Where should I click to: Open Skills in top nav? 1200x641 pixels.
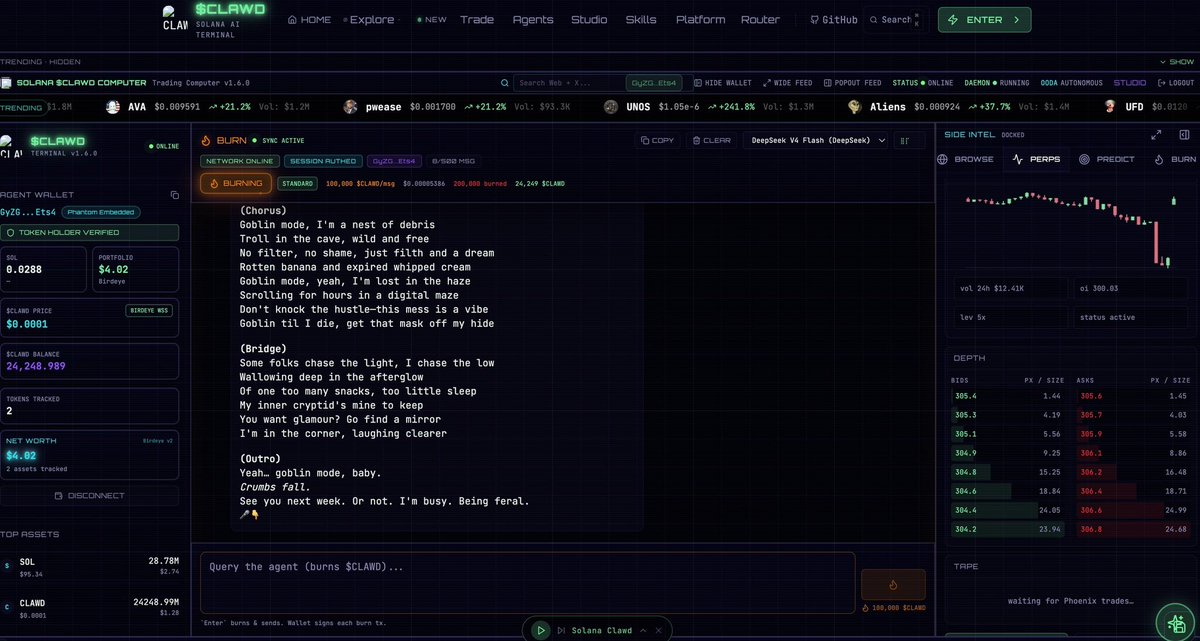point(641,20)
